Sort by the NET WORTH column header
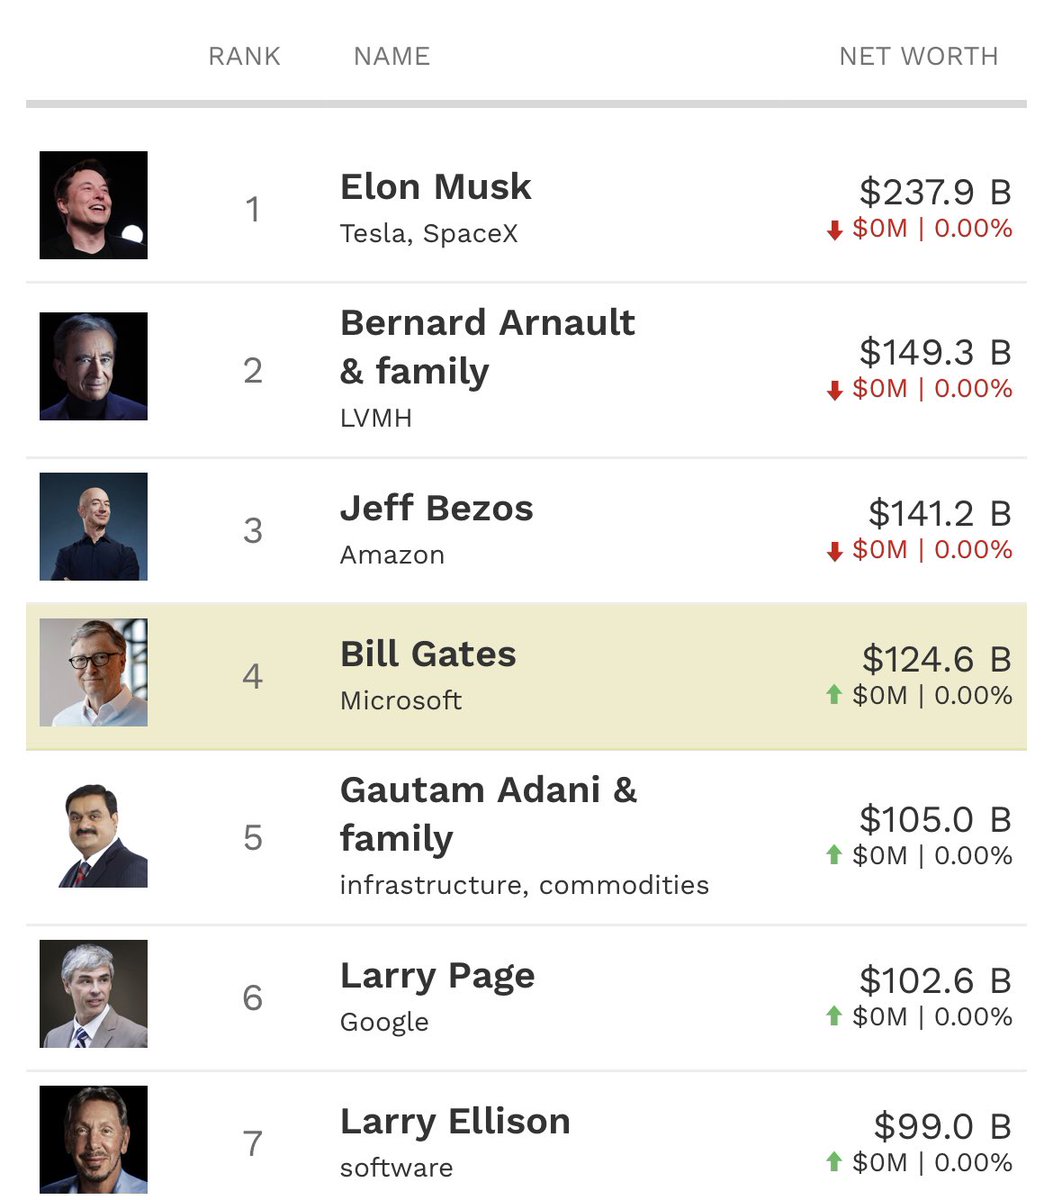Screen dimensions: 1053x1200 tap(918, 57)
